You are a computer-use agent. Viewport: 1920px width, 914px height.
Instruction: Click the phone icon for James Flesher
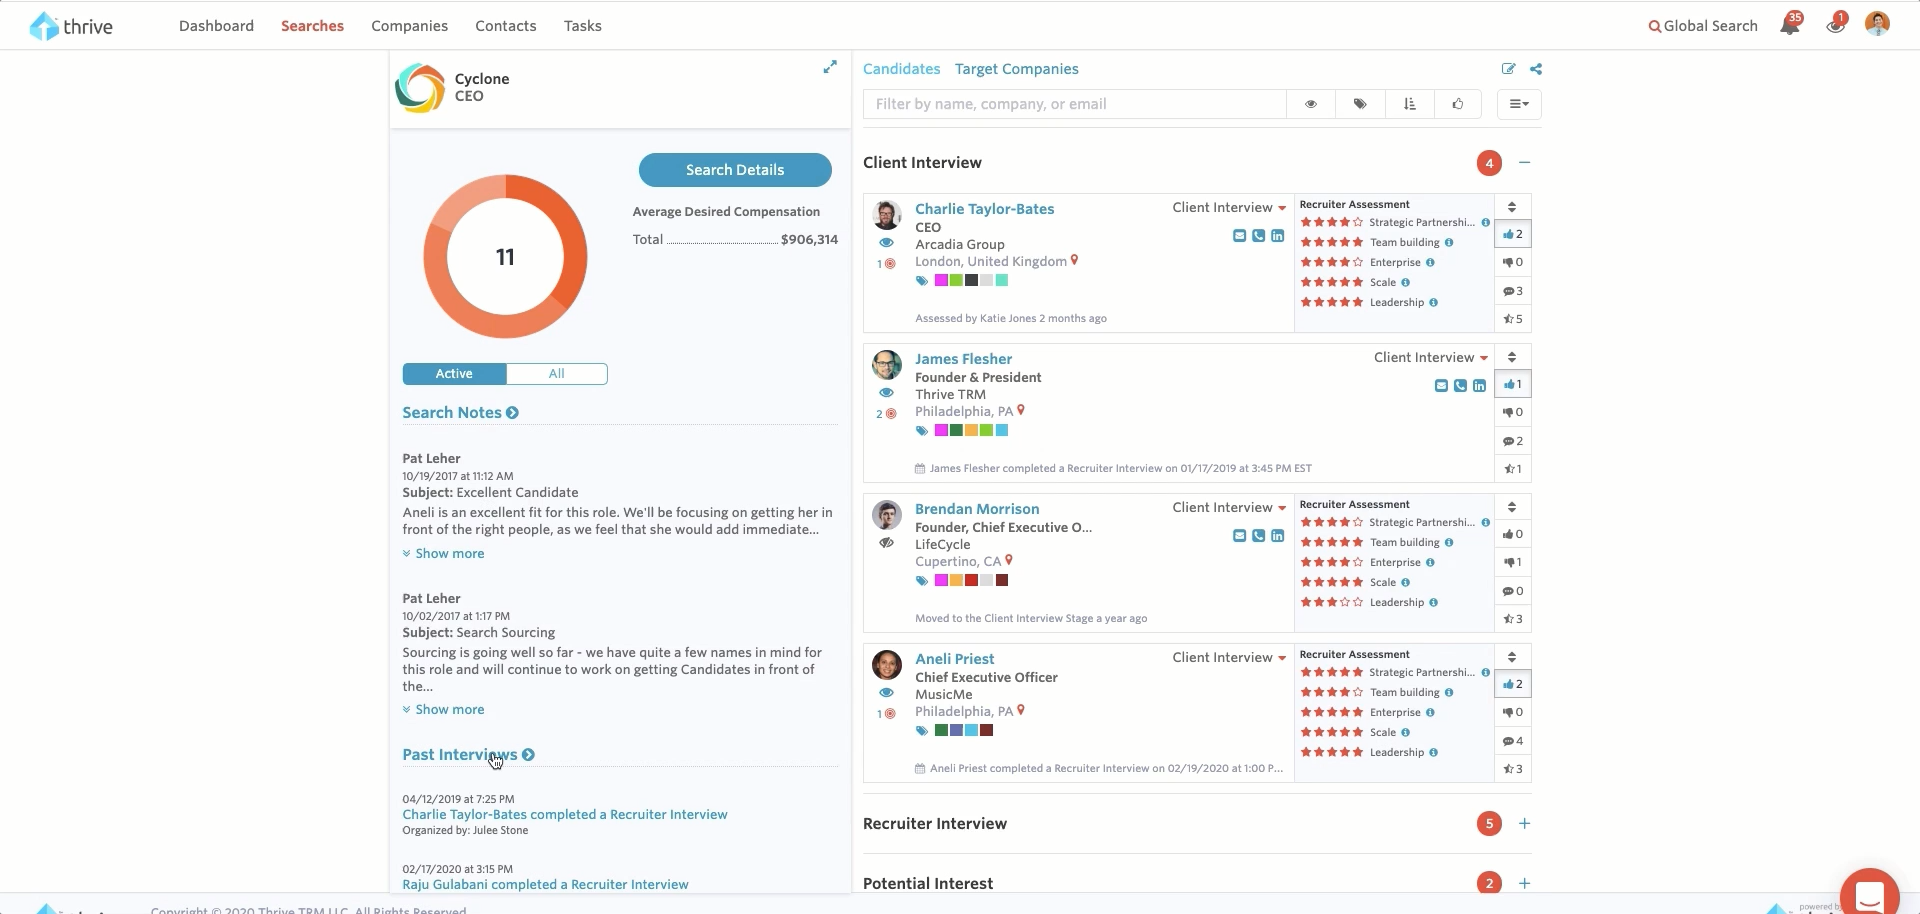point(1460,386)
